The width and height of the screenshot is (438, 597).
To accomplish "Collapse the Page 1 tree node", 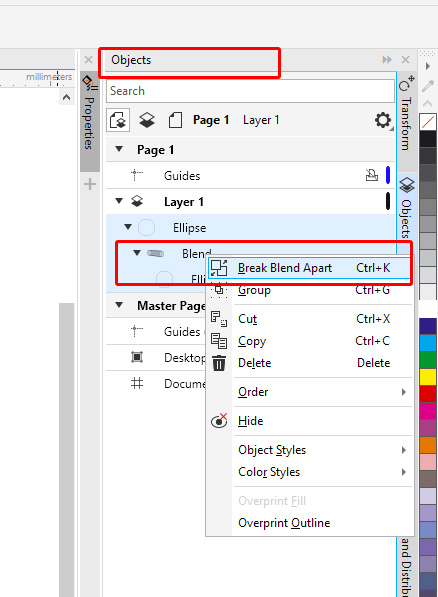I will tap(119, 149).
